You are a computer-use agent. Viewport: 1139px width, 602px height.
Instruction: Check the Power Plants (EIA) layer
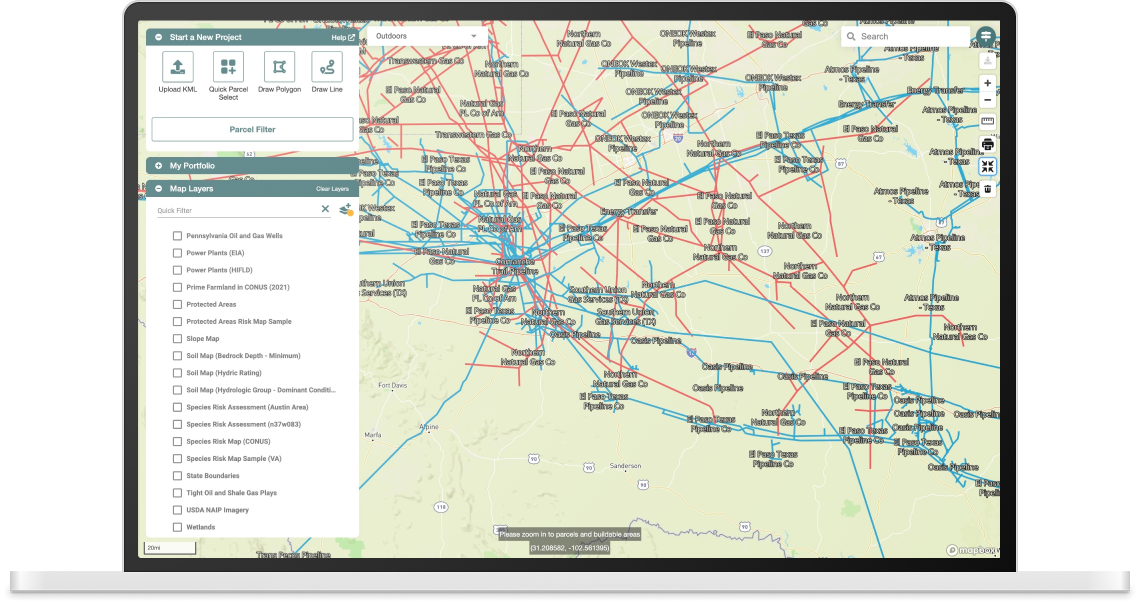pyautogui.click(x=177, y=253)
